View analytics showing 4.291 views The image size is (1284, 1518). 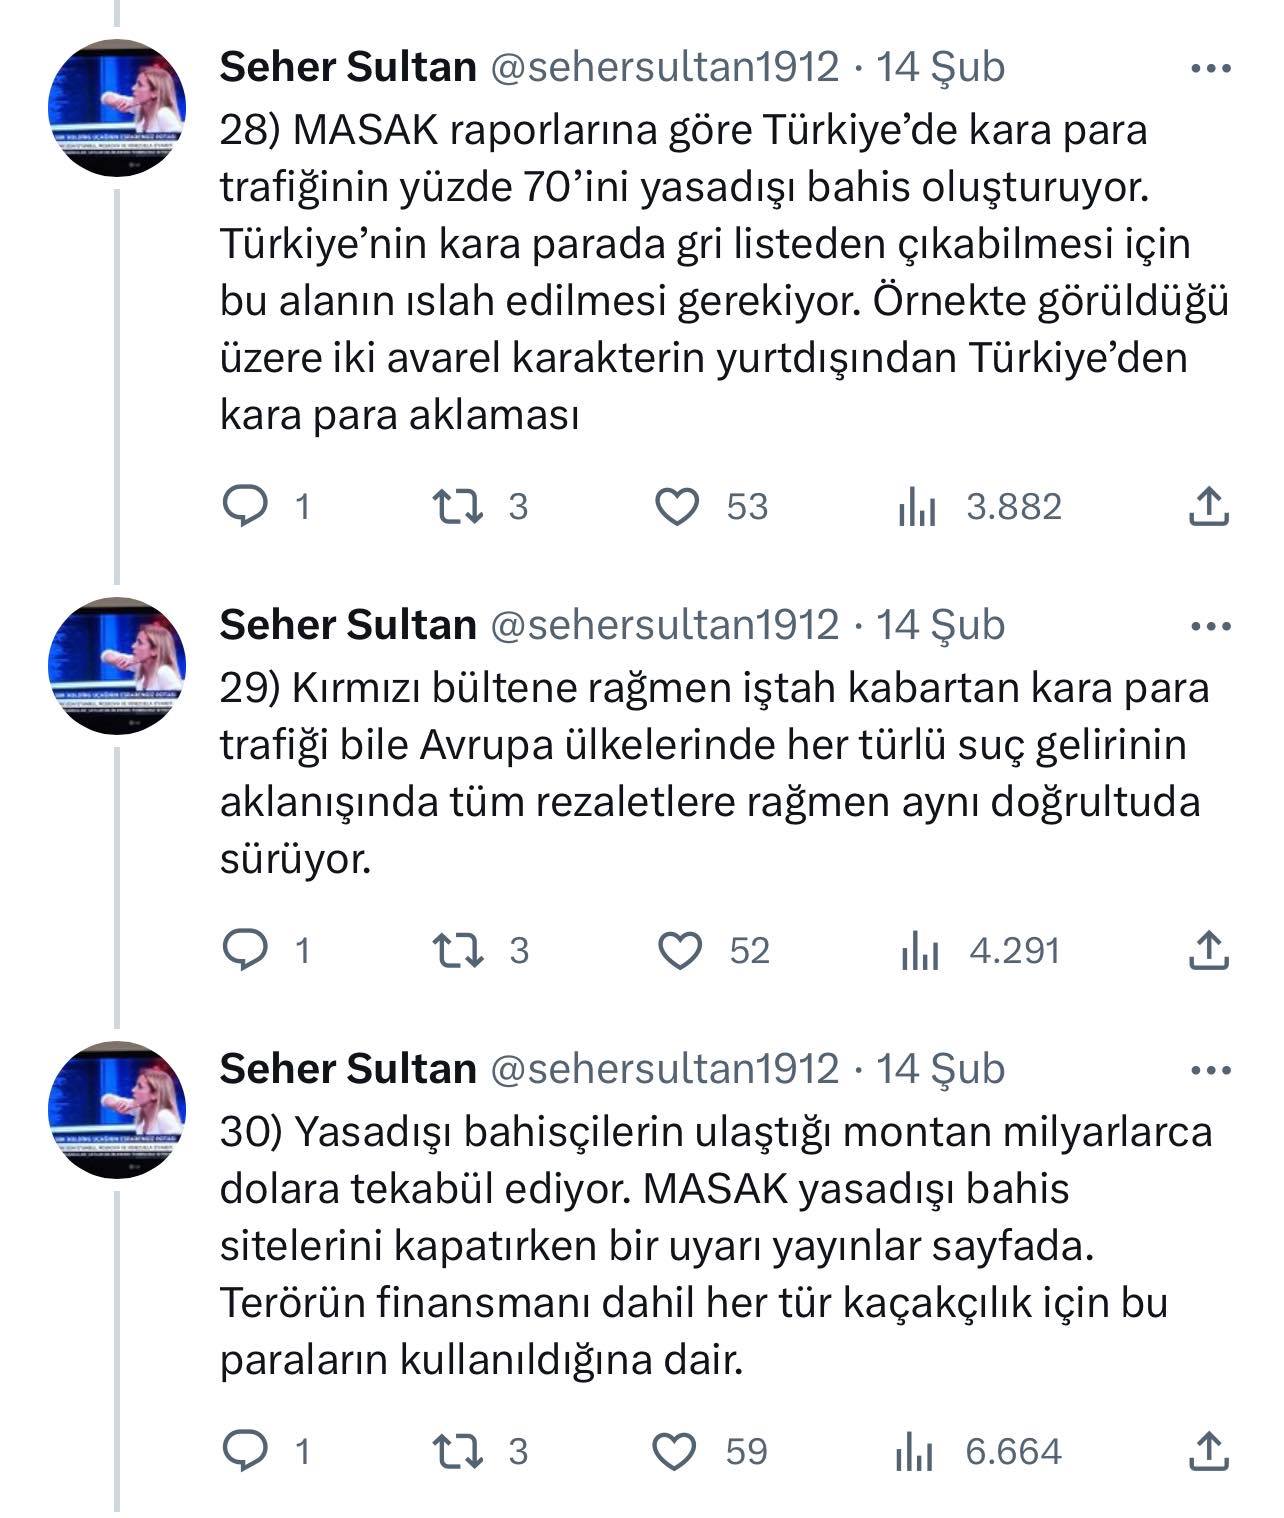point(919,951)
